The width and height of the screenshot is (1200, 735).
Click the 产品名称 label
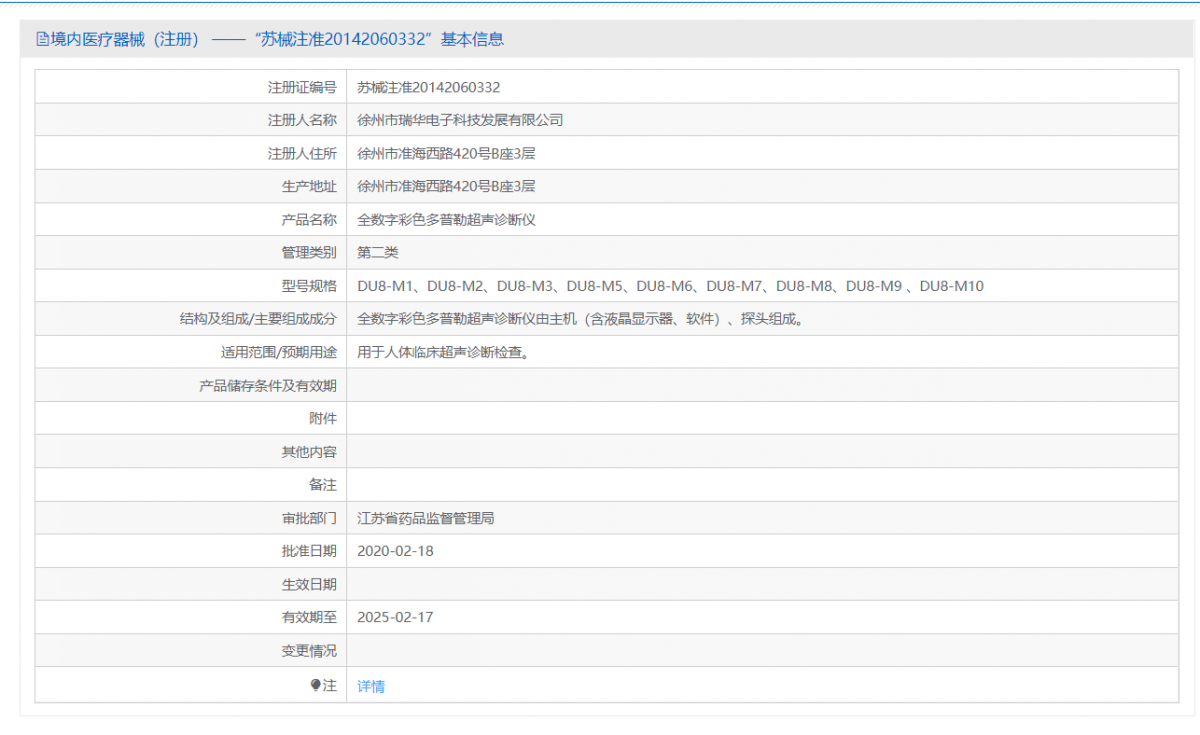(309, 219)
